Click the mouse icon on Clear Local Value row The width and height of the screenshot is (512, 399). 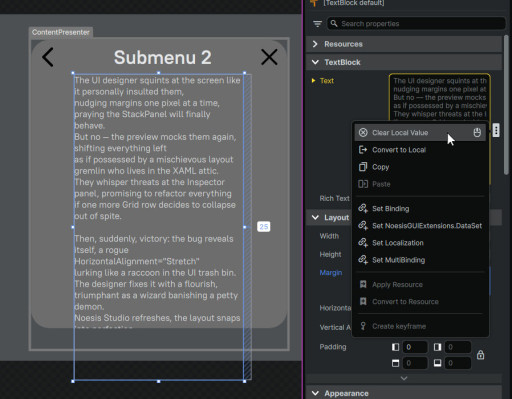pos(477,132)
